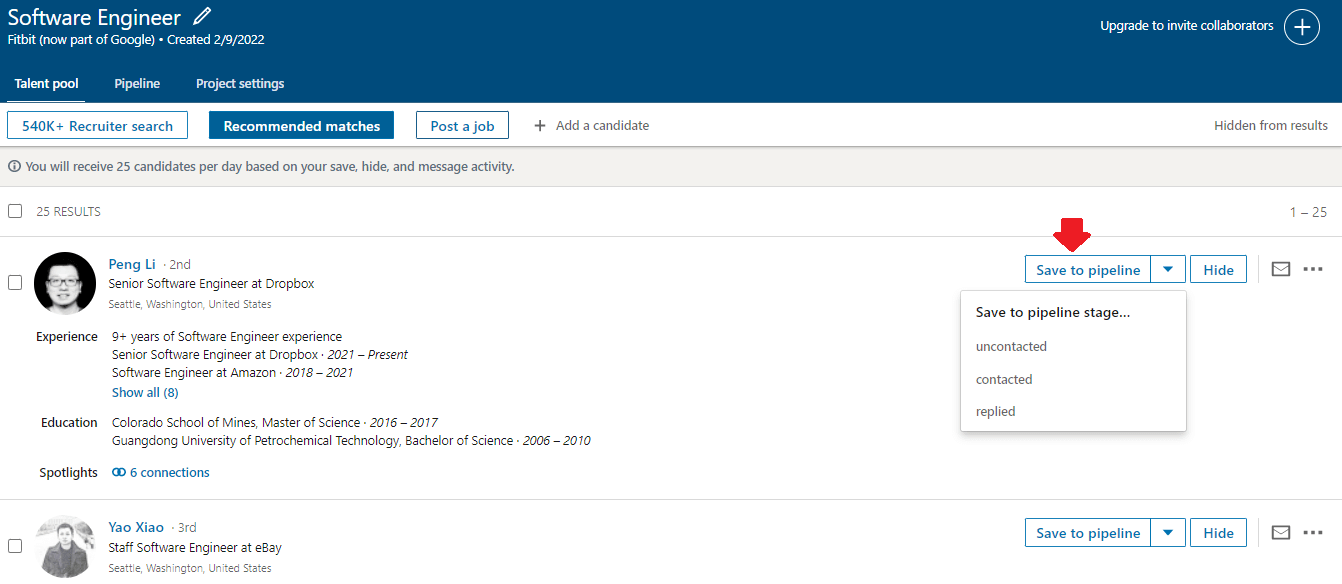Click Yao Xiao's profile photo
The width and height of the screenshot is (1342, 584).
[x=65, y=546]
